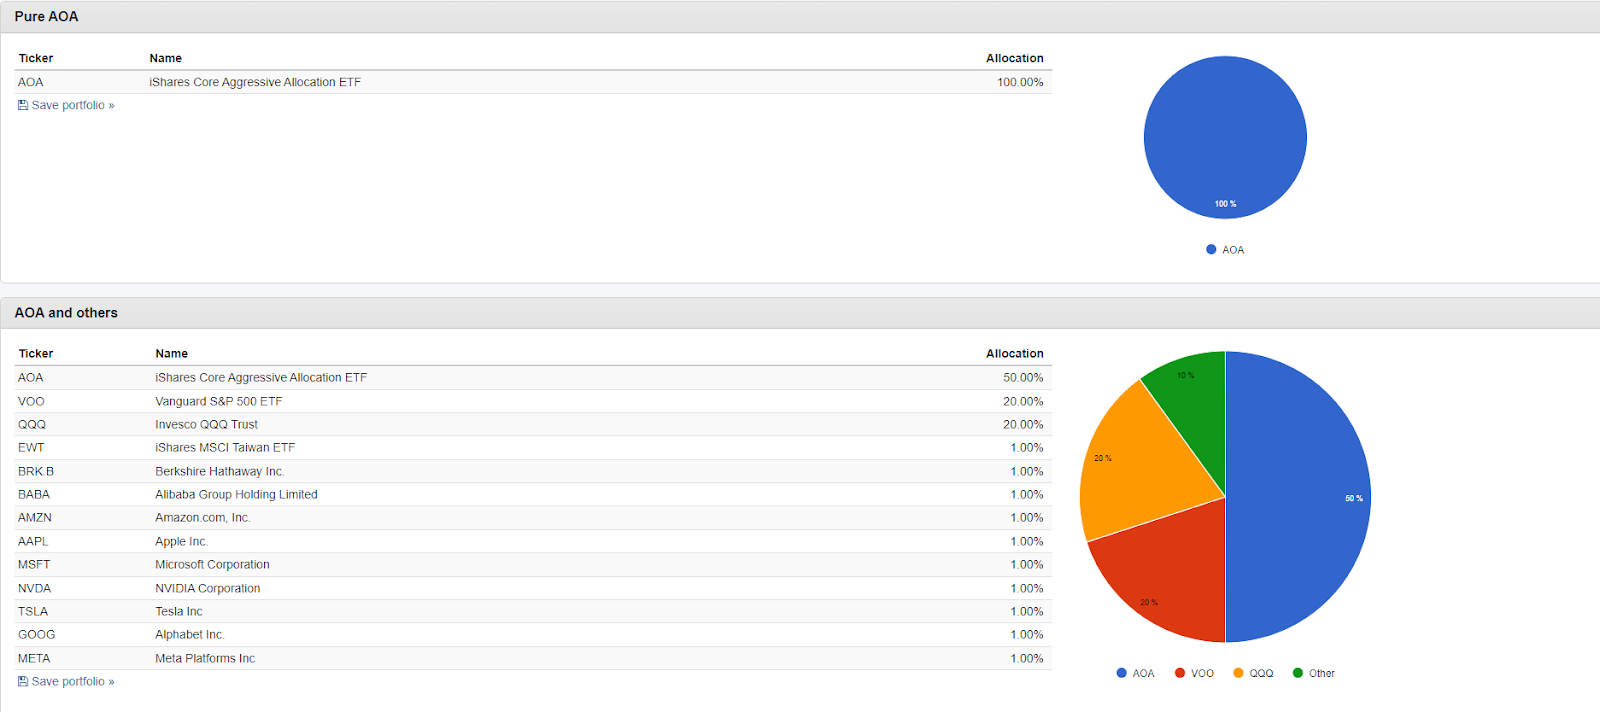The width and height of the screenshot is (1600, 712).
Task: Click 'NVIDIA Corporation' name
Action: click(x=208, y=588)
